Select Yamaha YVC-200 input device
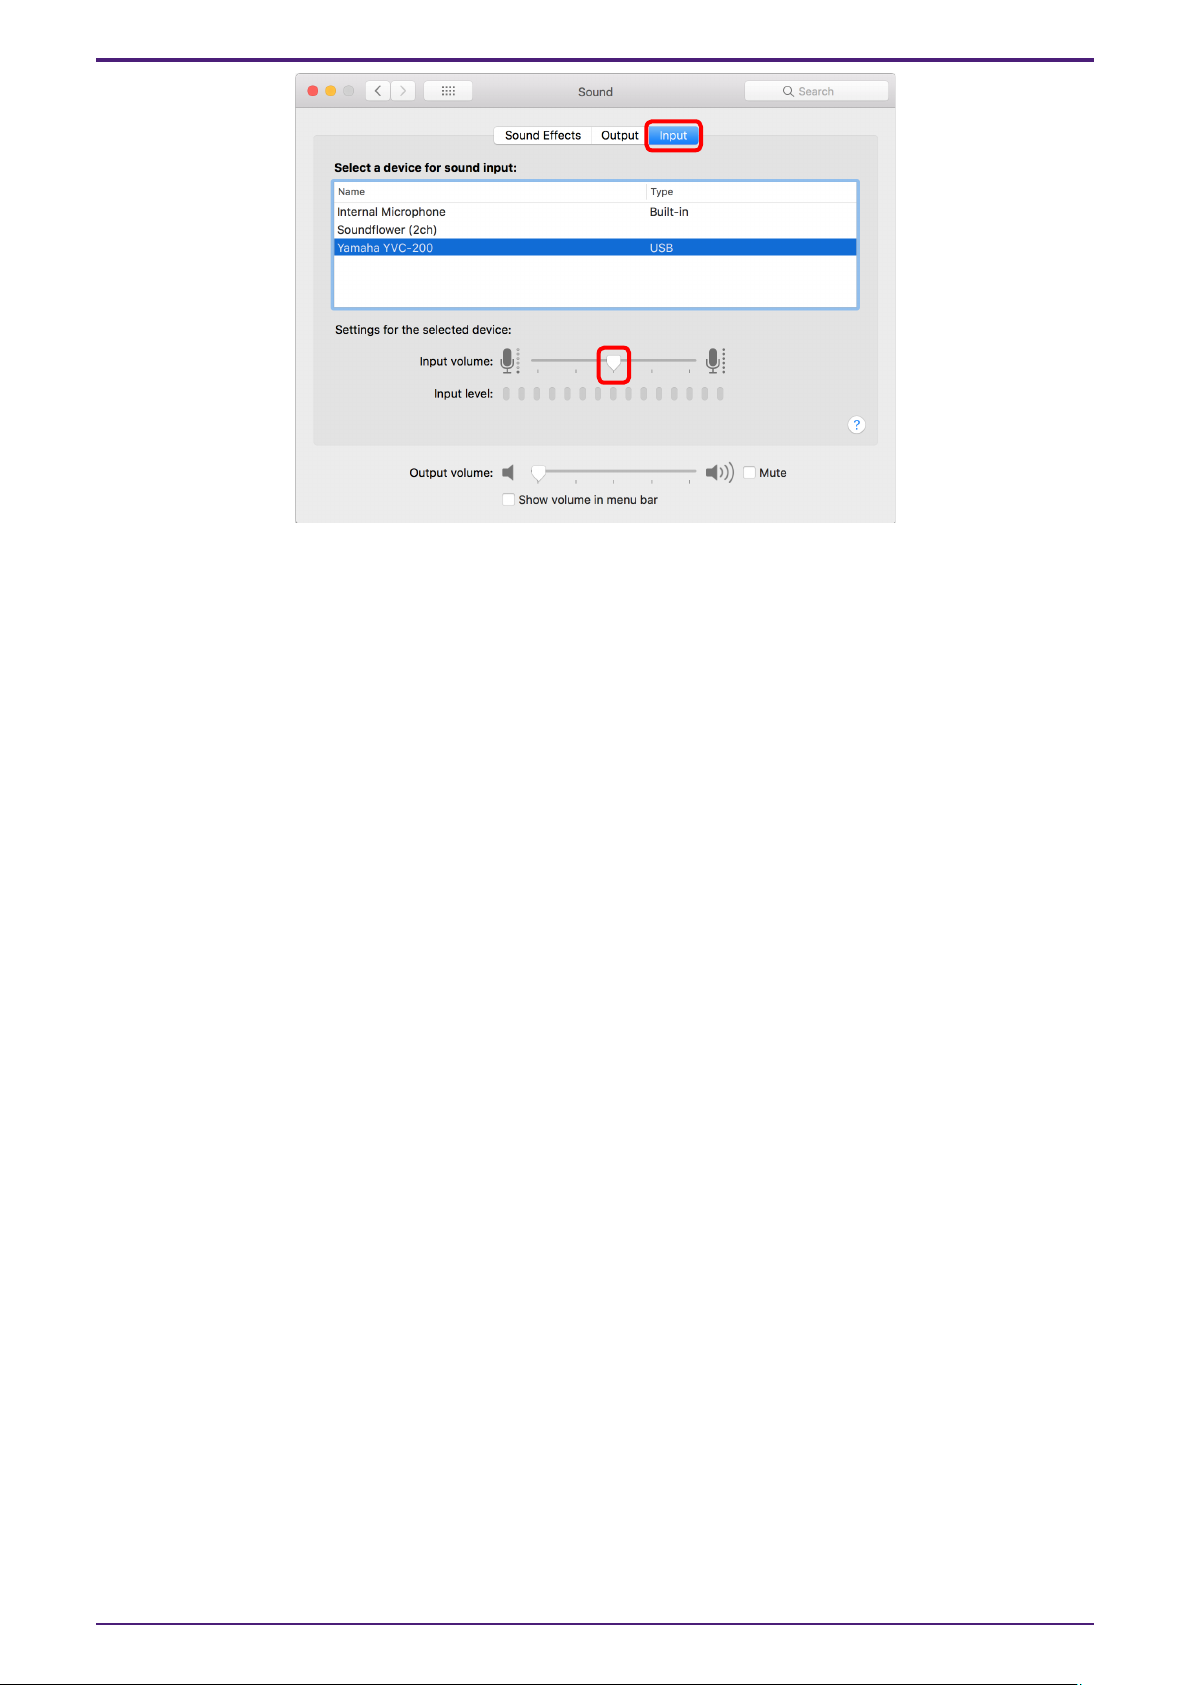 [x=595, y=248]
